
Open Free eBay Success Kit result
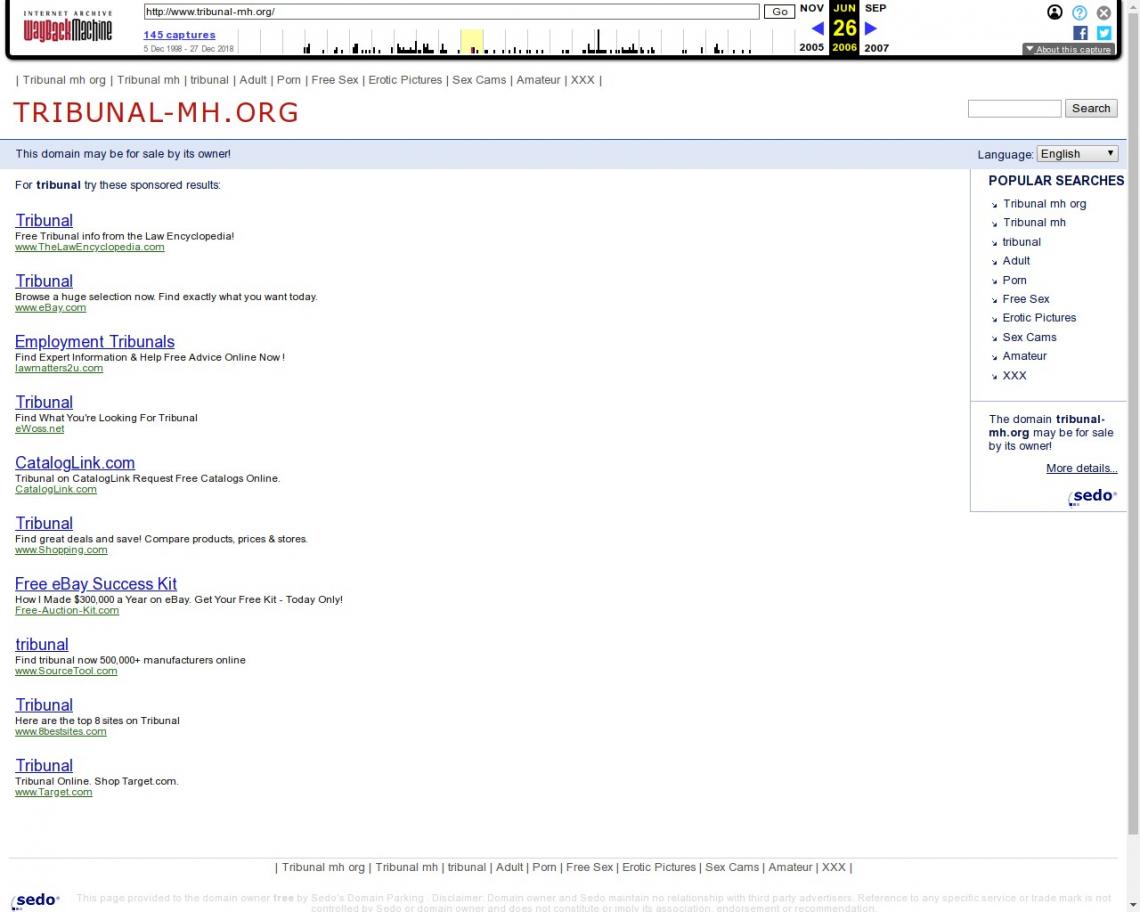(96, 584)
